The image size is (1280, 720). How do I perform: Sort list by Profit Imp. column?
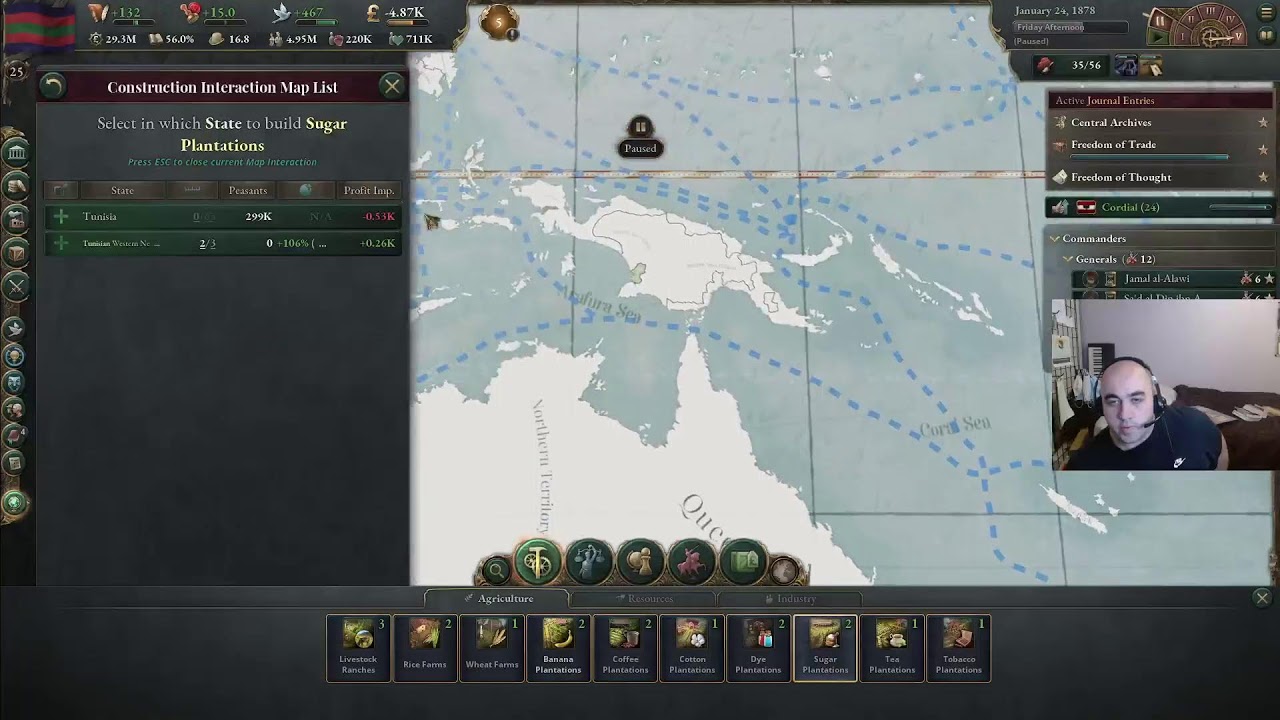pyautogui.click(x=369, y=190)
